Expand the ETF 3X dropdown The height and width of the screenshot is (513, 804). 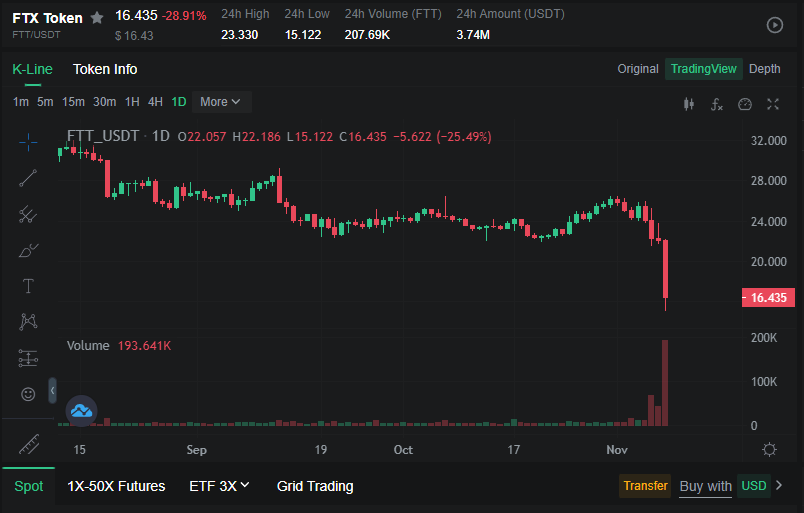219,486
